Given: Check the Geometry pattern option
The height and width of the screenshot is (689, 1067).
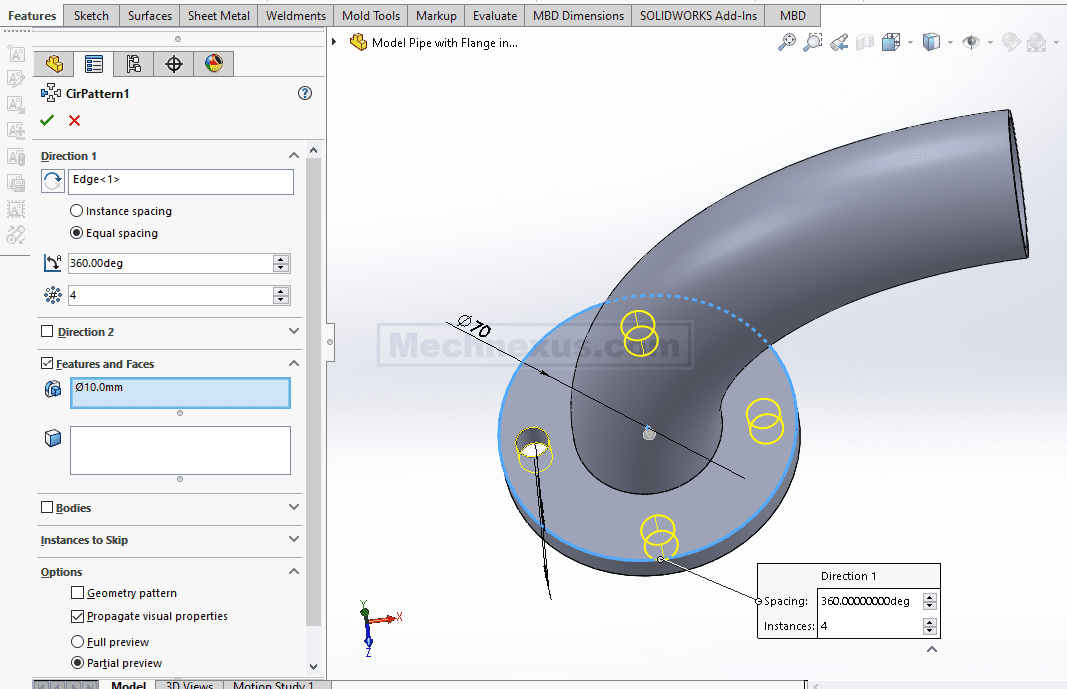Looking at the screenshot, I should pyautogui.click(x=78, y=593).
